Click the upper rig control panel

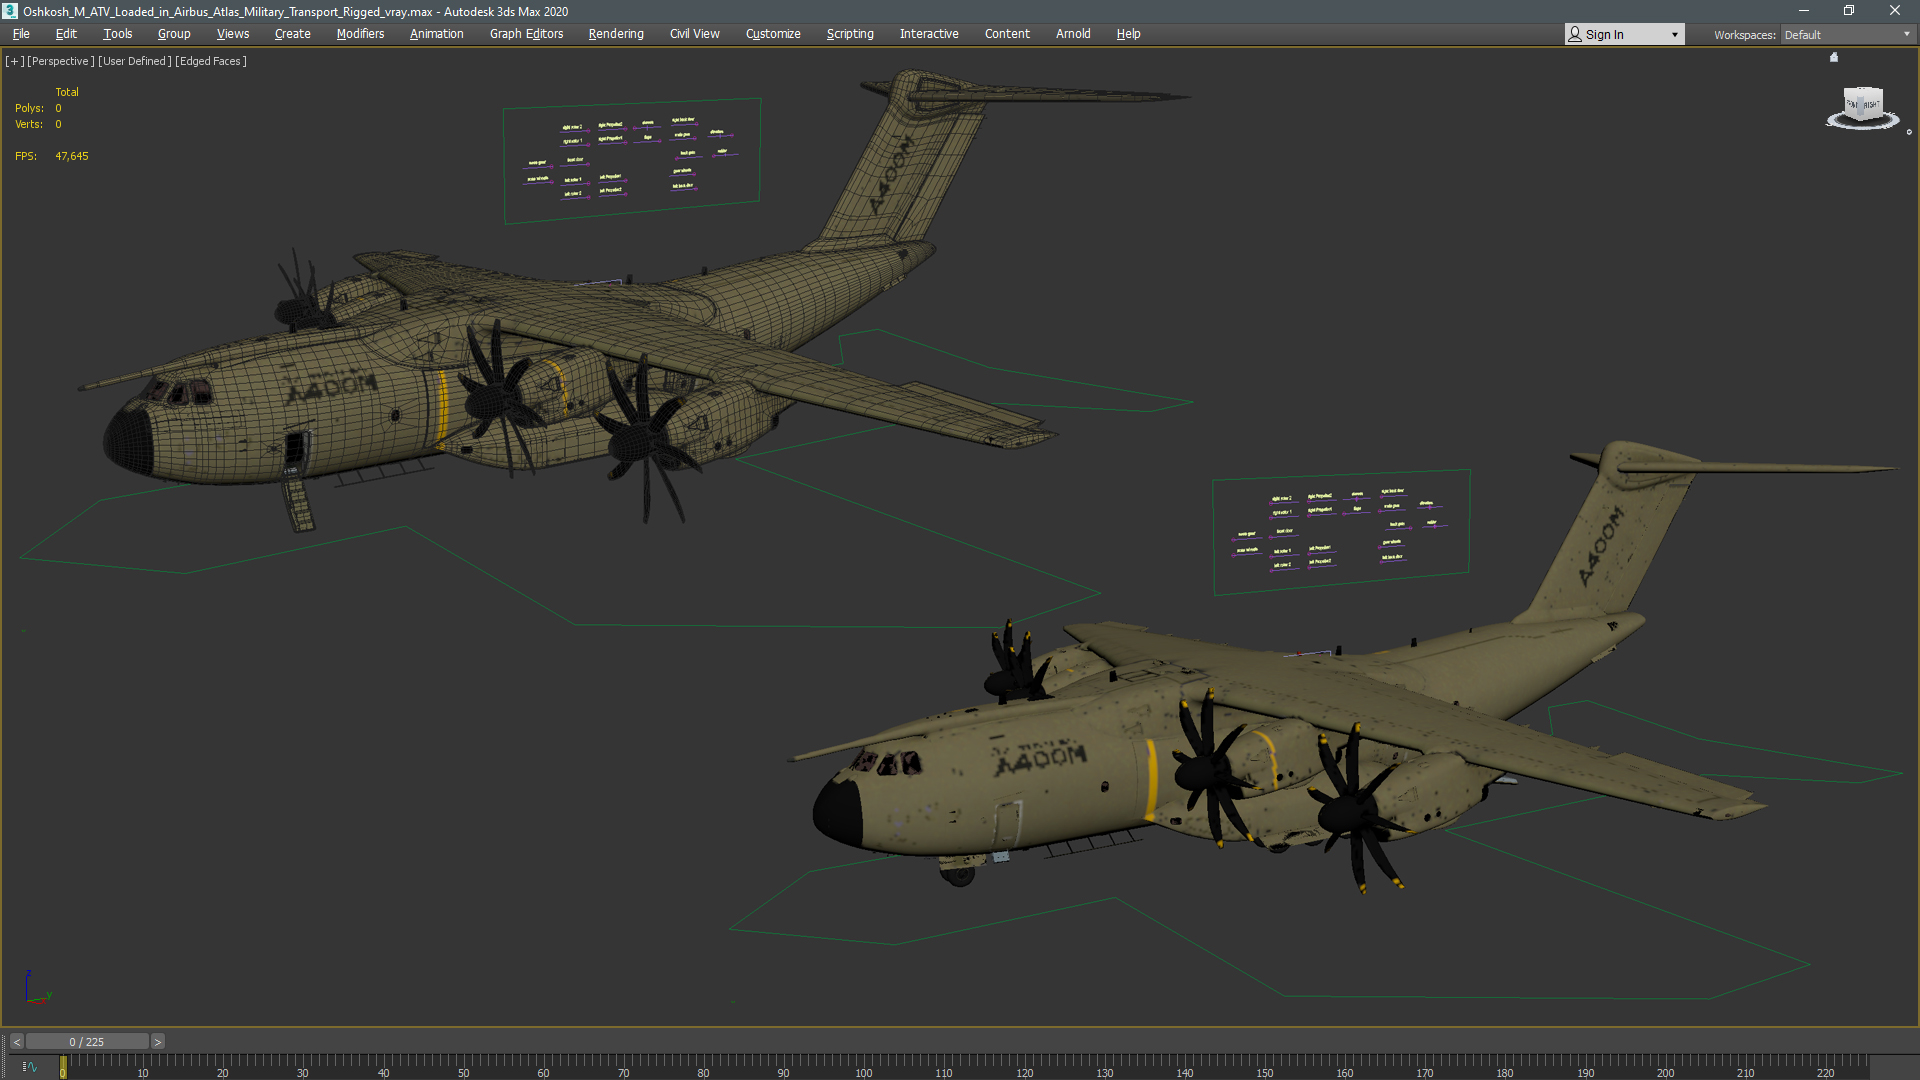(x=632, y=160)
